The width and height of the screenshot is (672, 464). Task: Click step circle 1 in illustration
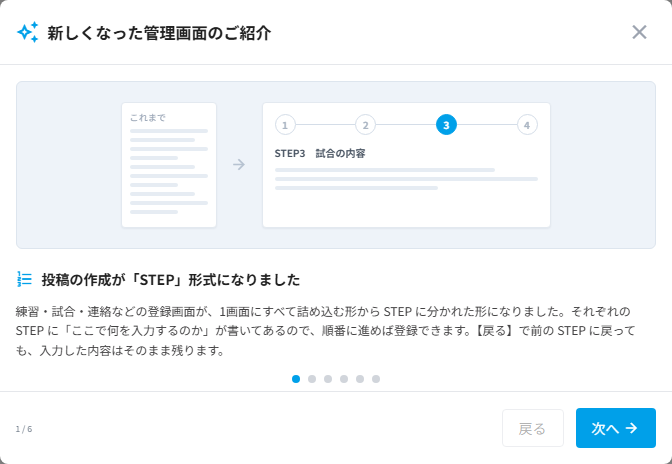point(285,125)
